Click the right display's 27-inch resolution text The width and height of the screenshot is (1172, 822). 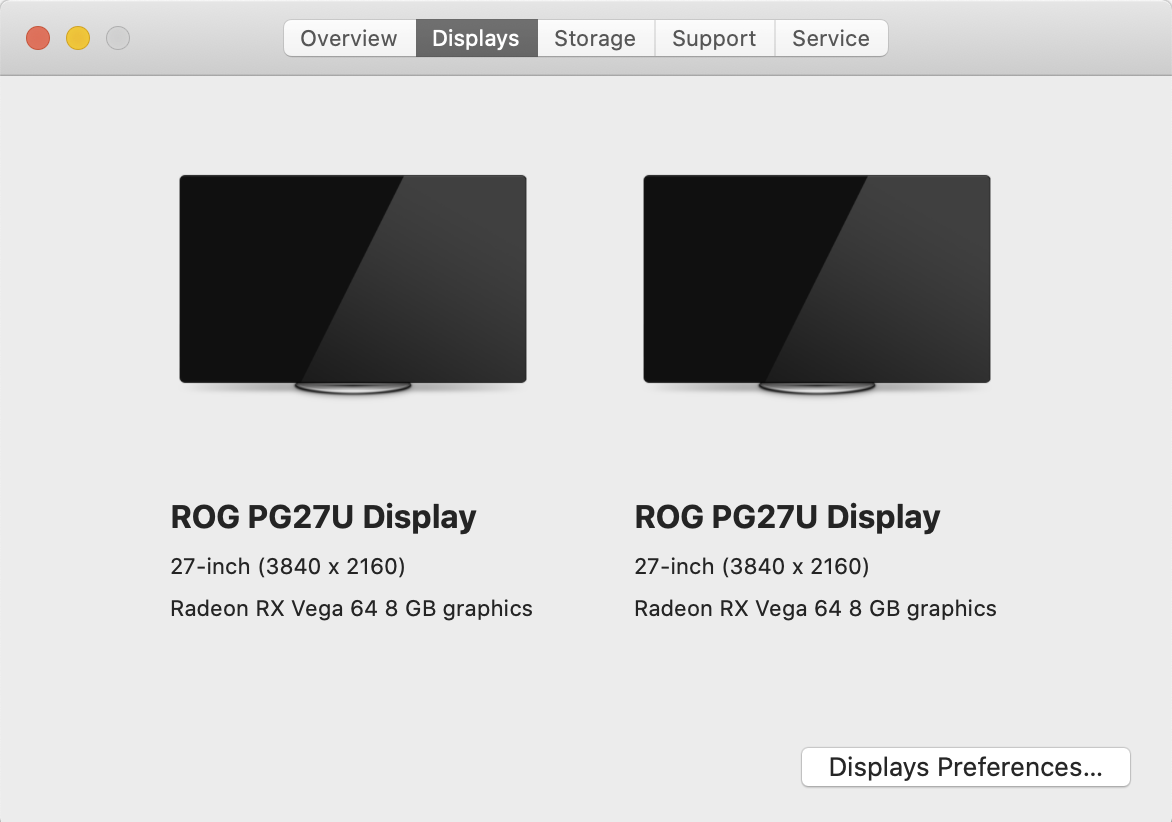(x=752, y=567)
